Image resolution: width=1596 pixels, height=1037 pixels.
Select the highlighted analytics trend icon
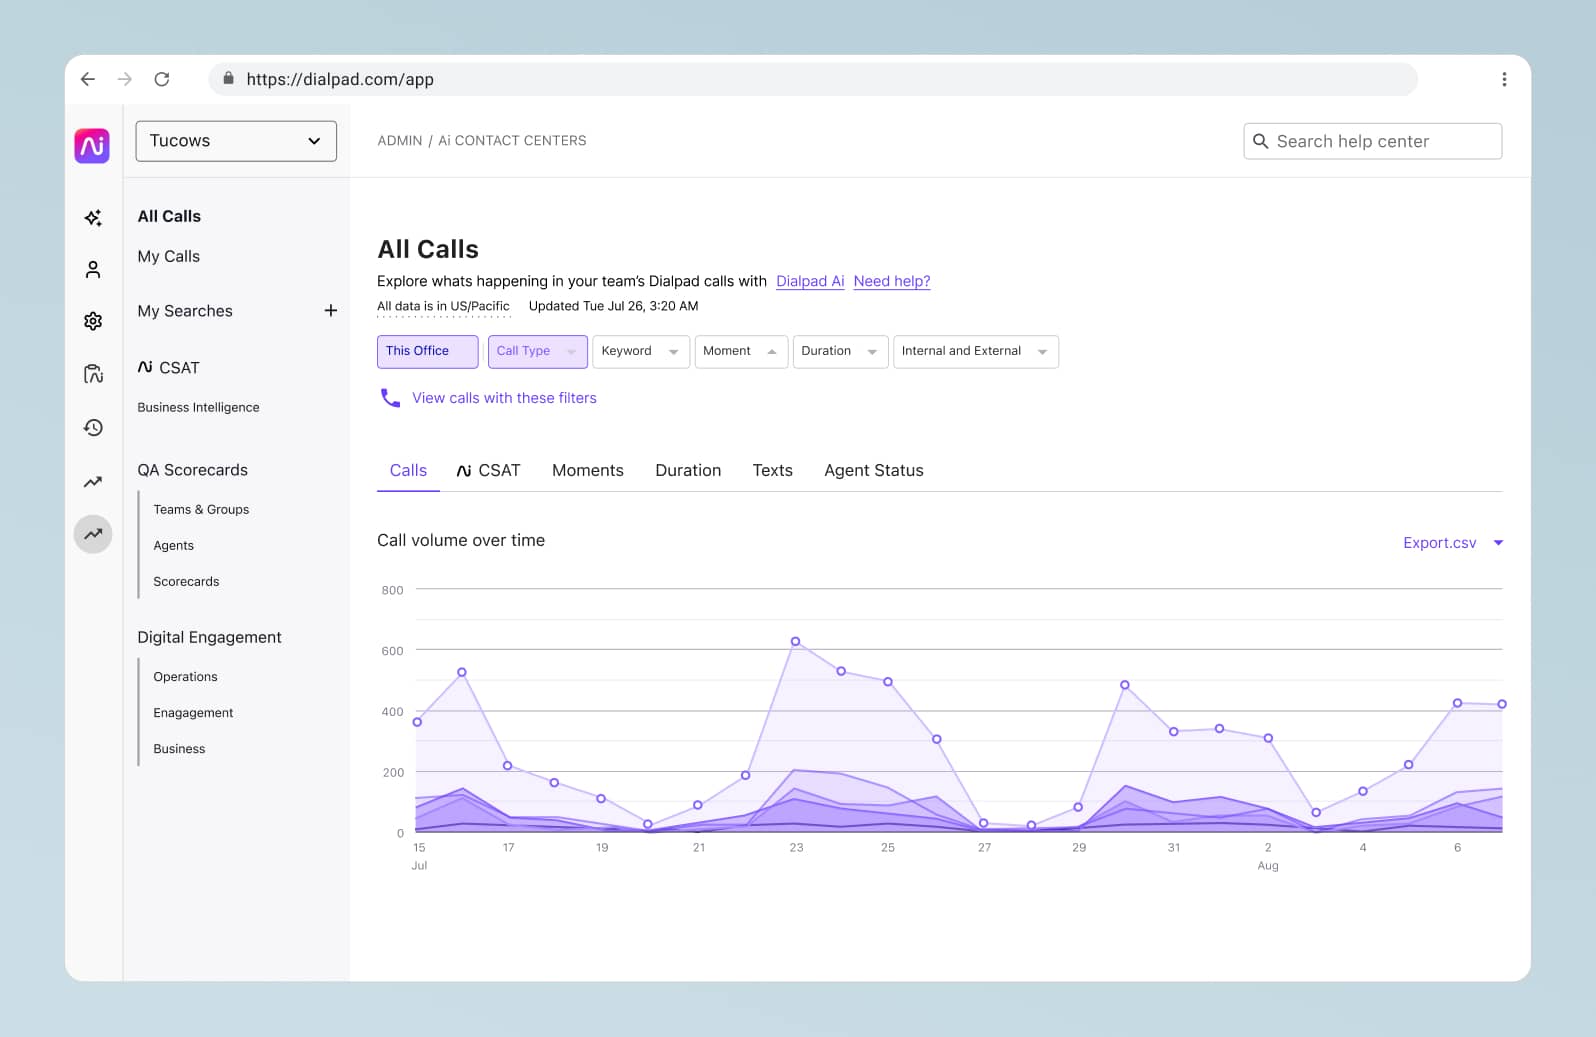pyautogui.click(x=93, y=534)
